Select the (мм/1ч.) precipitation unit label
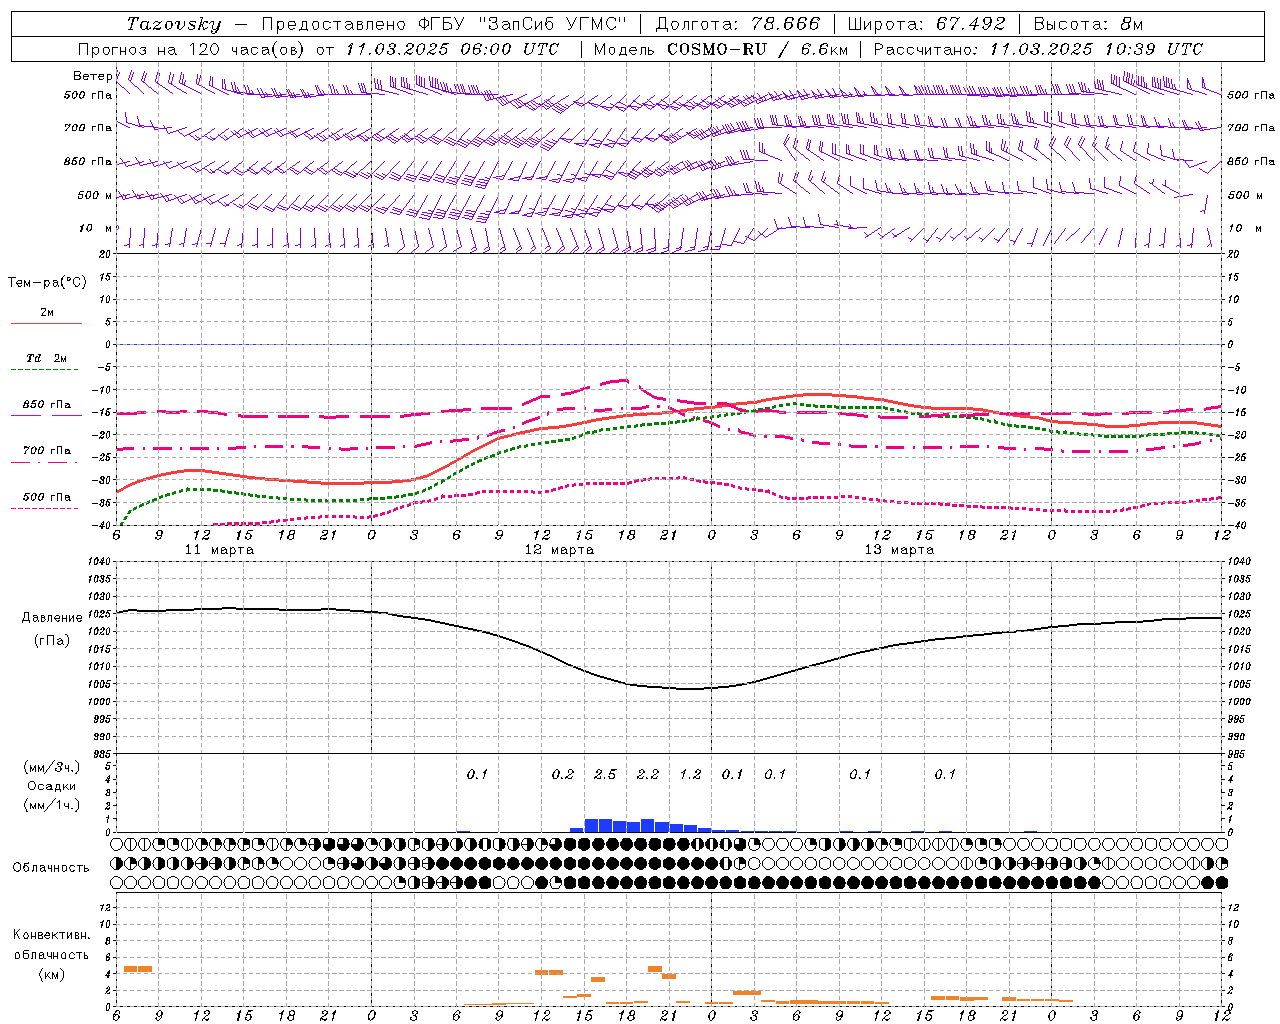 [52, 805]
